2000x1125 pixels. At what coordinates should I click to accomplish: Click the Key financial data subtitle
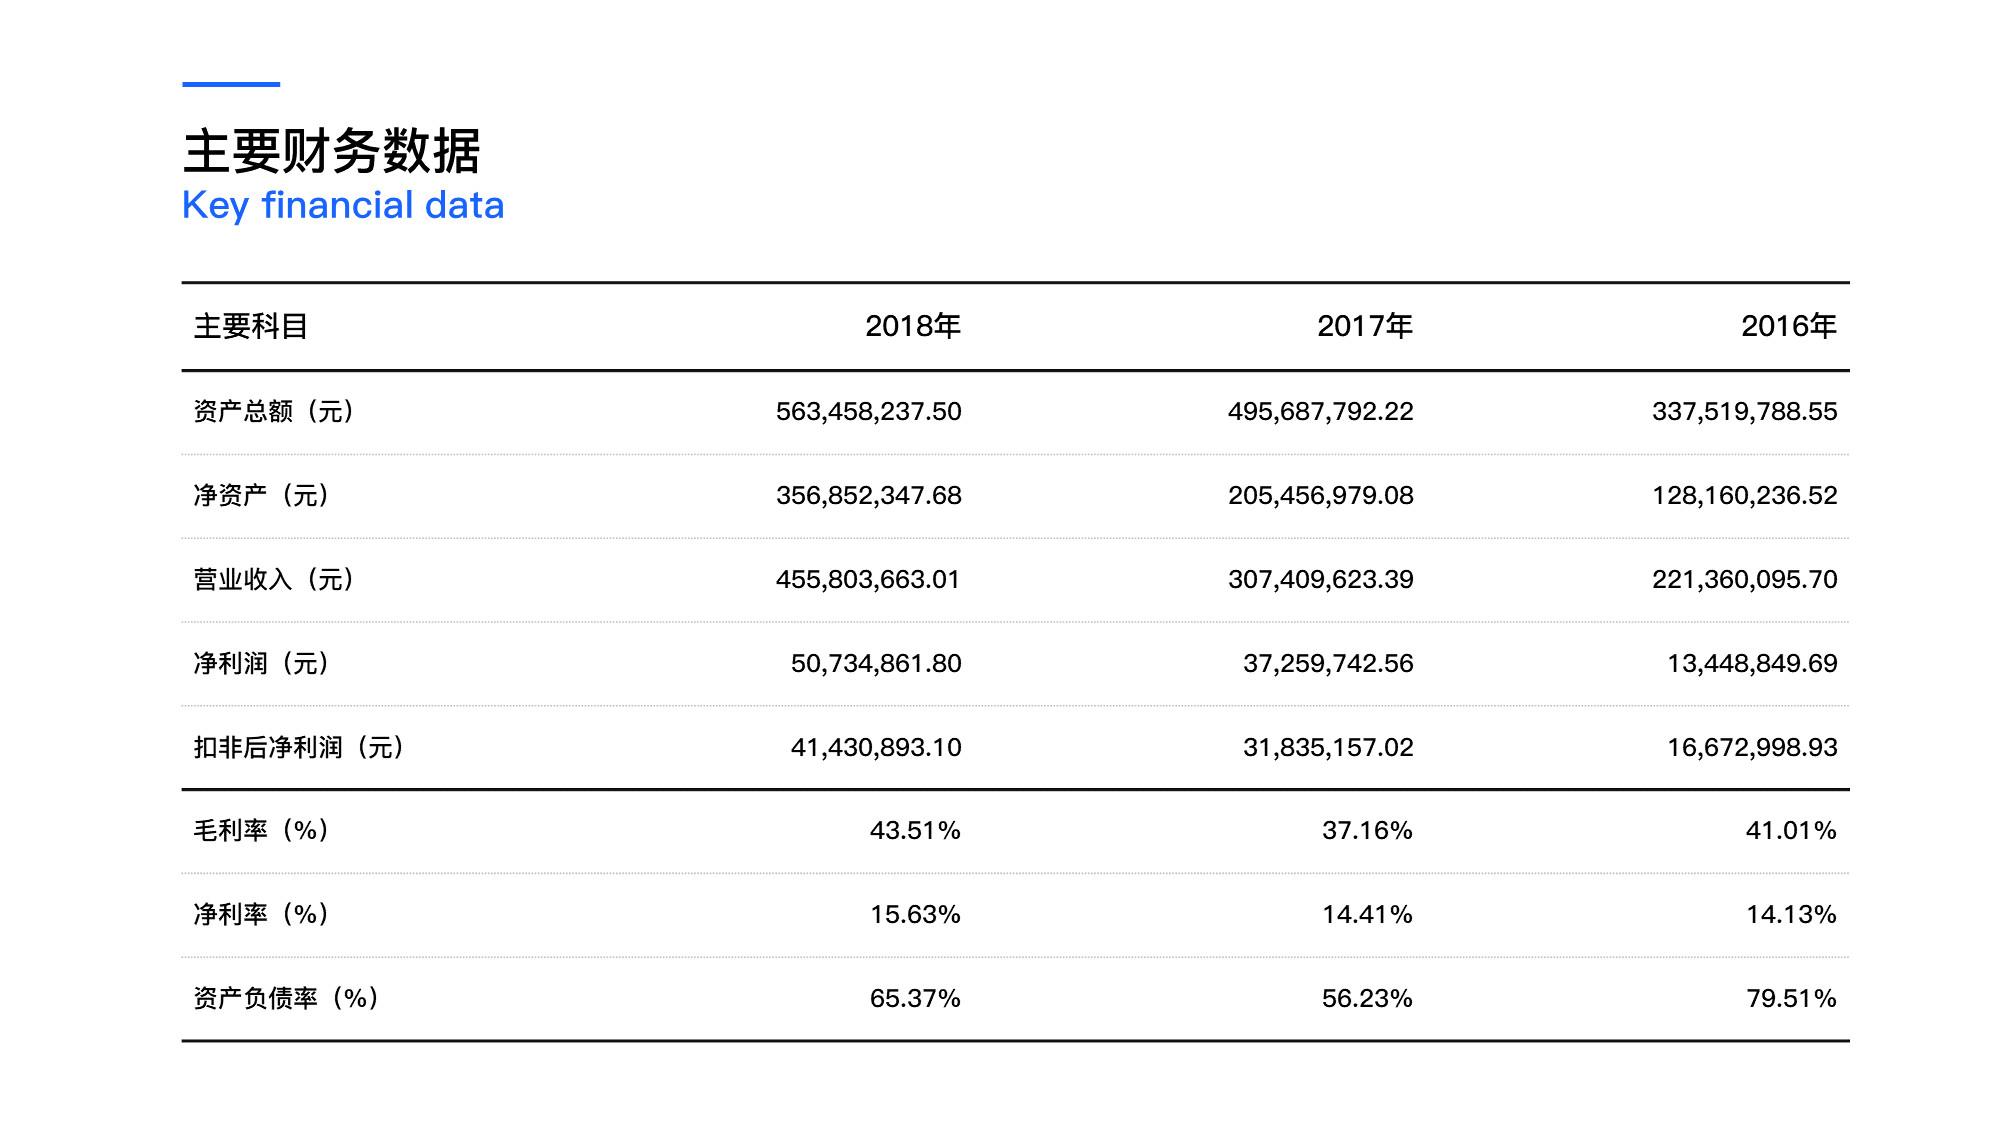pos(343,205)
